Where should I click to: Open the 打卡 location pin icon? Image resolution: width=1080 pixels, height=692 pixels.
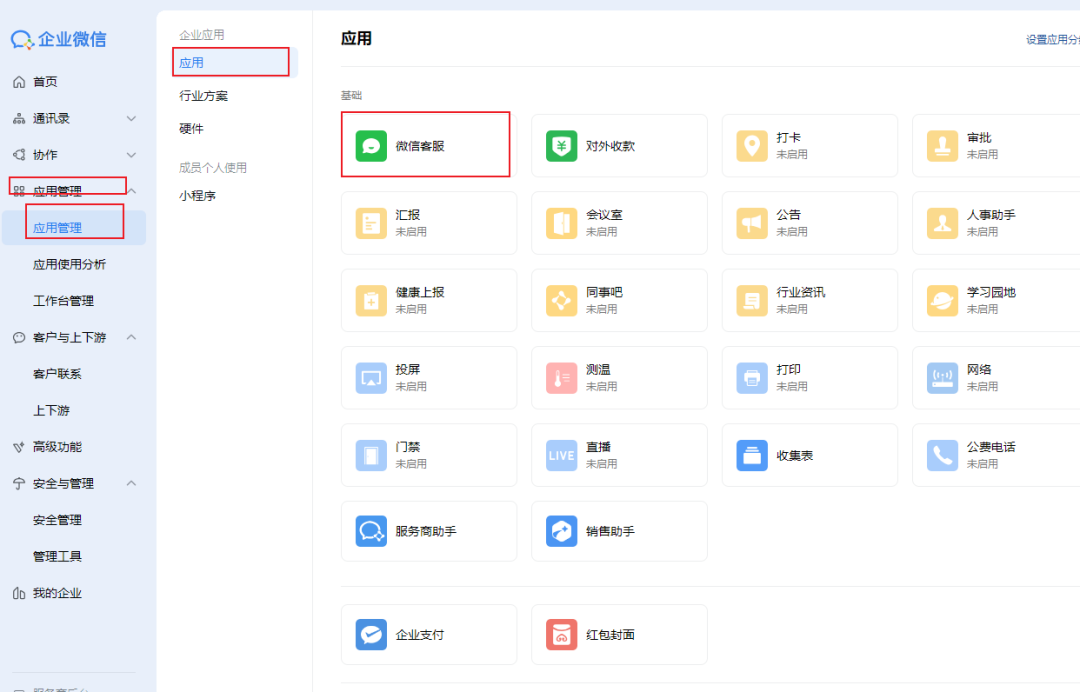[752, 146]
